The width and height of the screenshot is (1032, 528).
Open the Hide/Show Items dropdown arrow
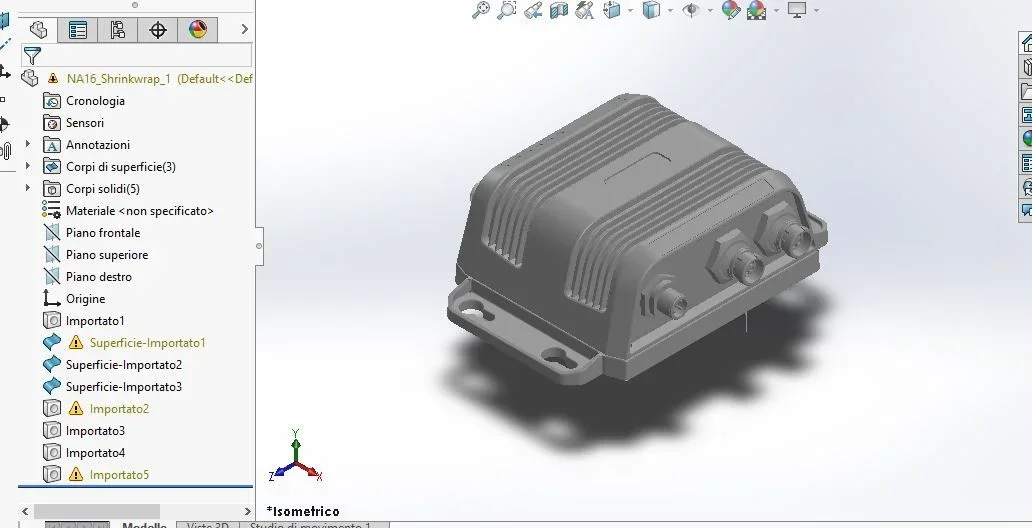coord(710,11)
